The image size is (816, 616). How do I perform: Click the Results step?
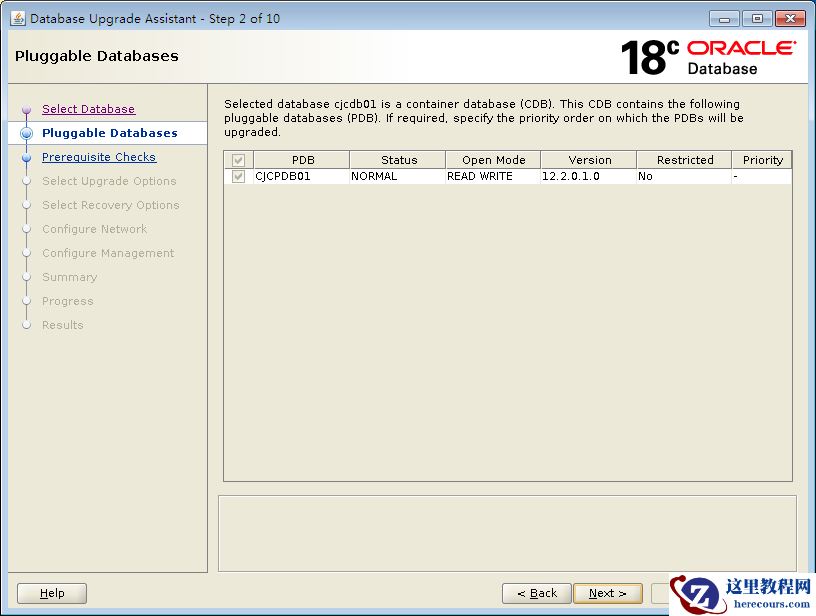tap(62, 325)
